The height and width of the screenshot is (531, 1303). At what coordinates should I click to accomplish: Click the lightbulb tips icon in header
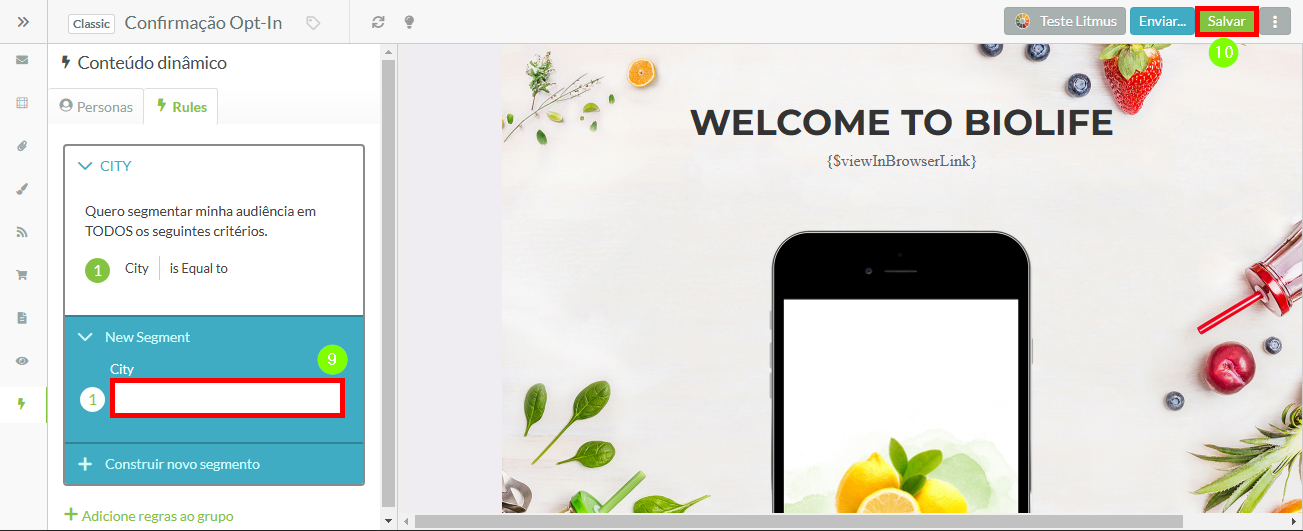(408, 22)
